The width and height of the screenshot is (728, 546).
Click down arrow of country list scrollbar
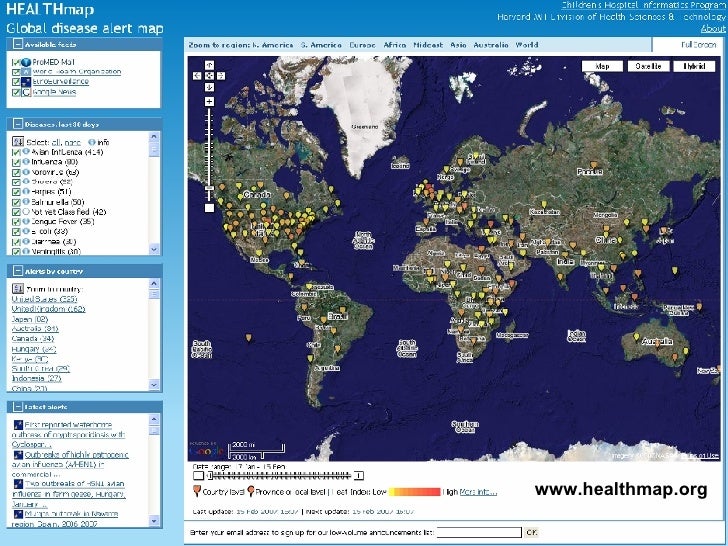pyautogui.click(x=154, y=385)
